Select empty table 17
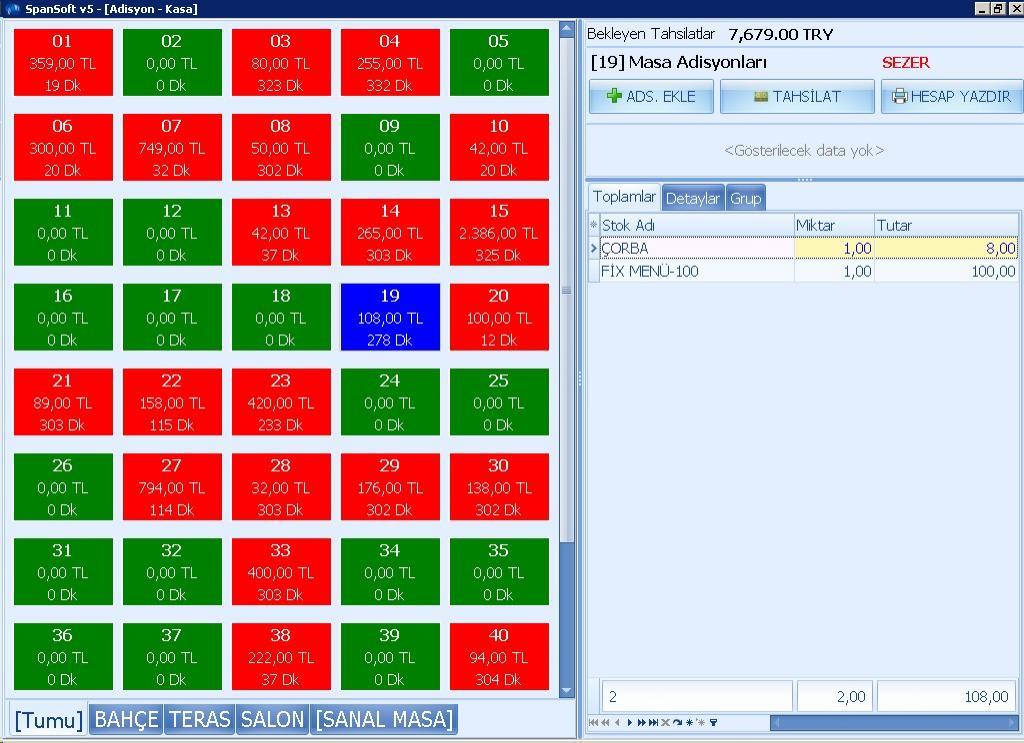The height and width of the screenshot is (743, 1024). [172, 317]
